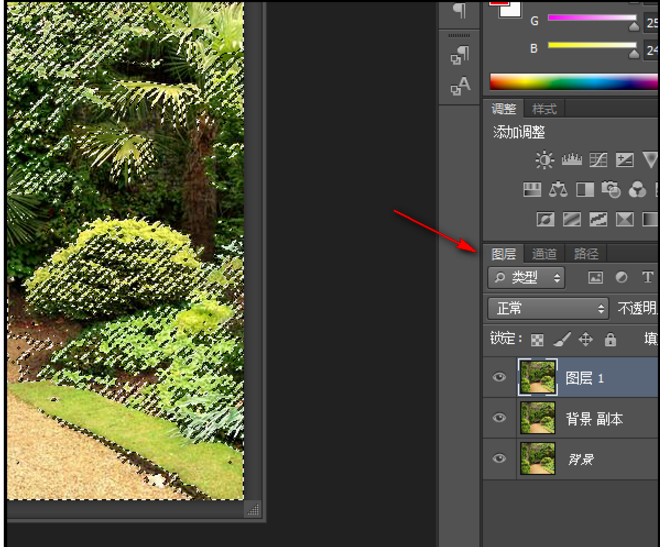Switch to the 路径 tab
Image resolution: width=660 pixels, height=547 pixels.
(x=586, y=254)
